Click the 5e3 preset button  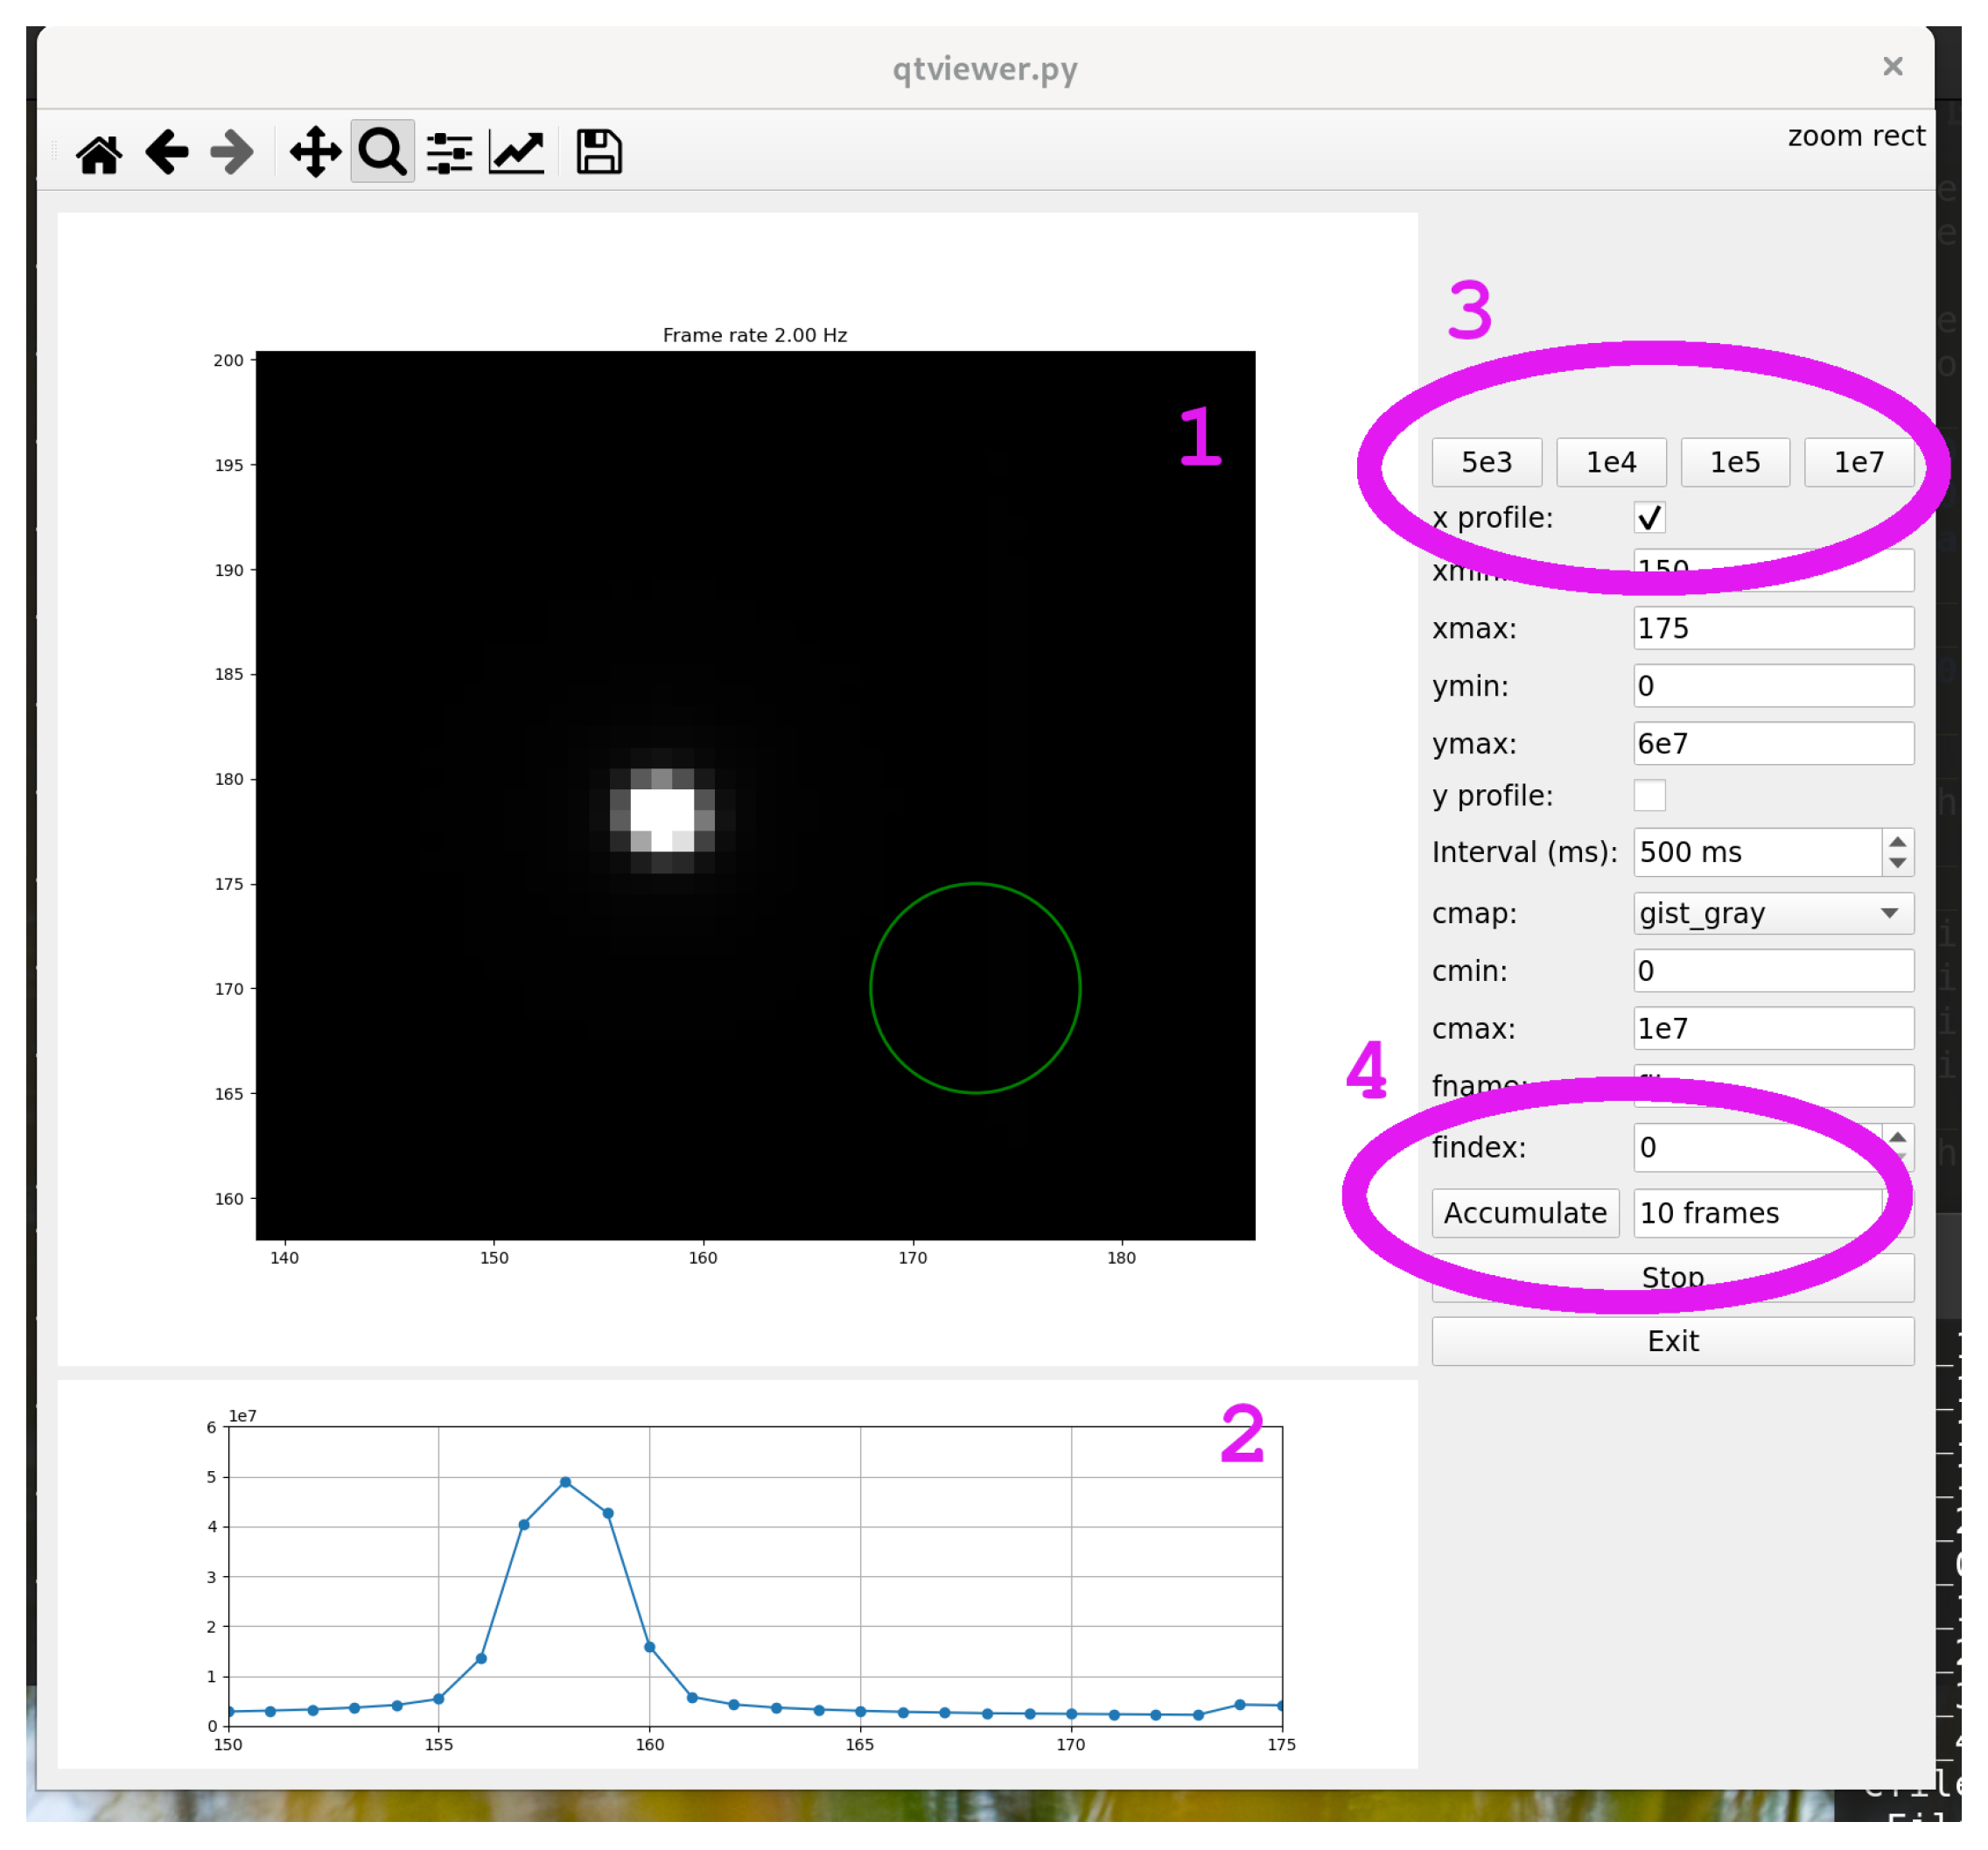pyautogui.click(x=1486, y=462)
